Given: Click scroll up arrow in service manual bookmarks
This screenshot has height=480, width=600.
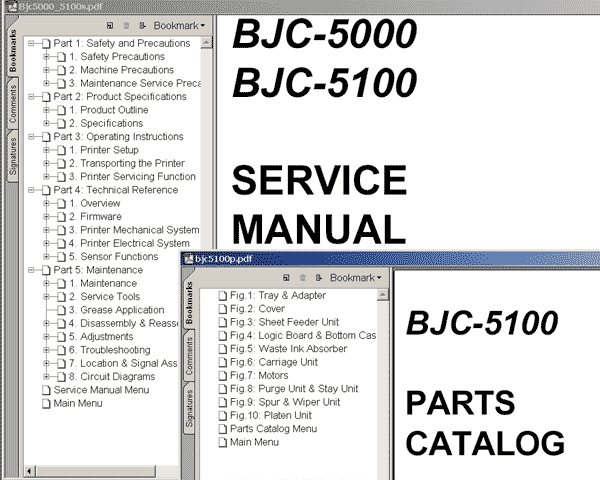Looking at the screenshot, I should click(209, 43).
